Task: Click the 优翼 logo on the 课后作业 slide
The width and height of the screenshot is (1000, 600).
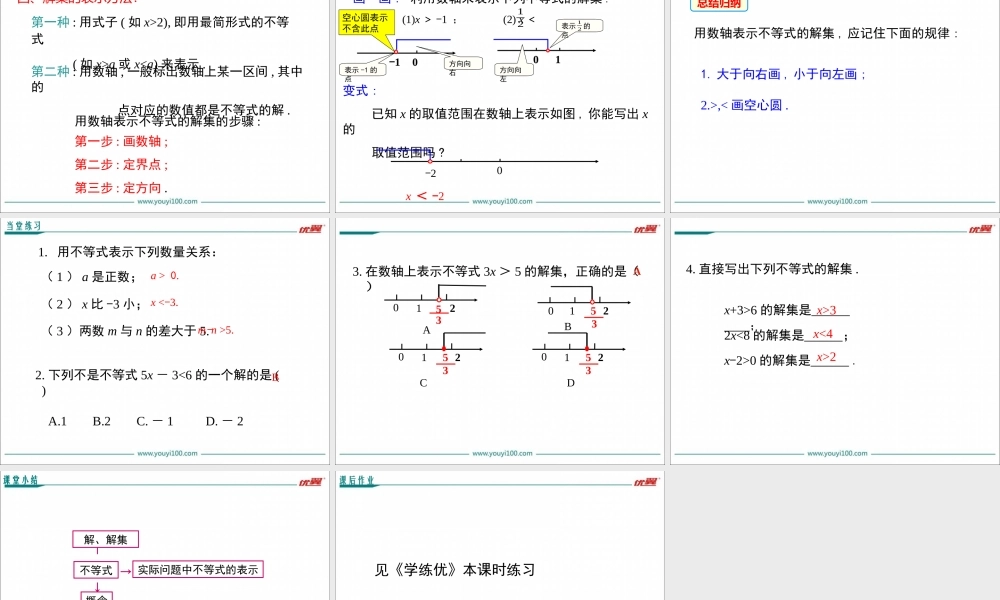Action: tap(645, 482)
